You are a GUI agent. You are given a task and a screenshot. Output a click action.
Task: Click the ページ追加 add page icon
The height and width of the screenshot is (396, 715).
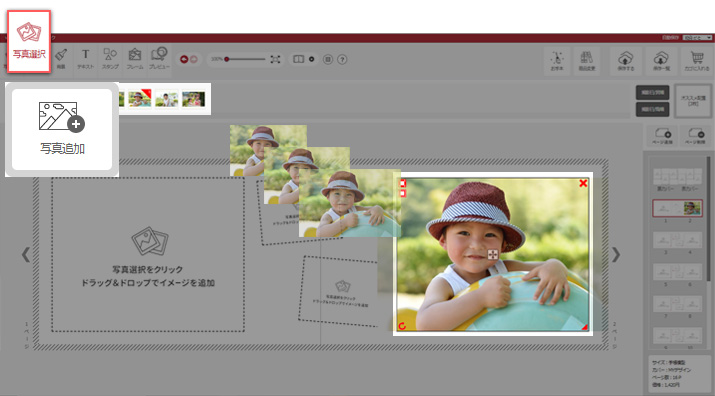663,135
